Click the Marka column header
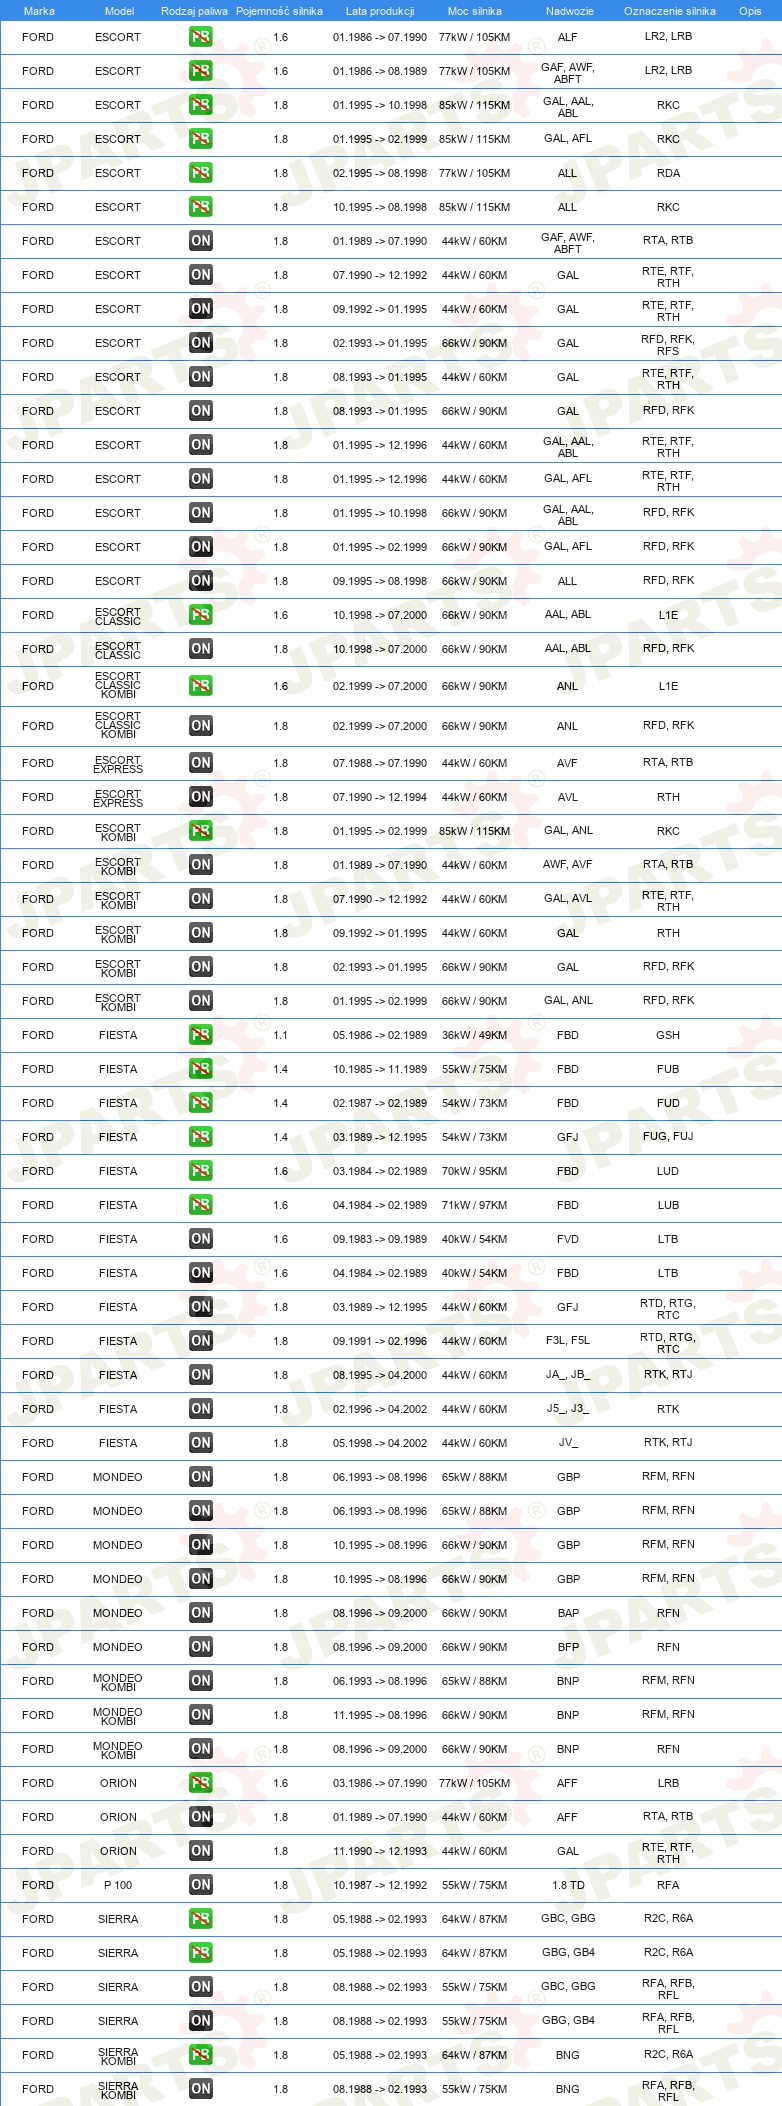Viewport: 782px width, 2106px height. point(39,11)
